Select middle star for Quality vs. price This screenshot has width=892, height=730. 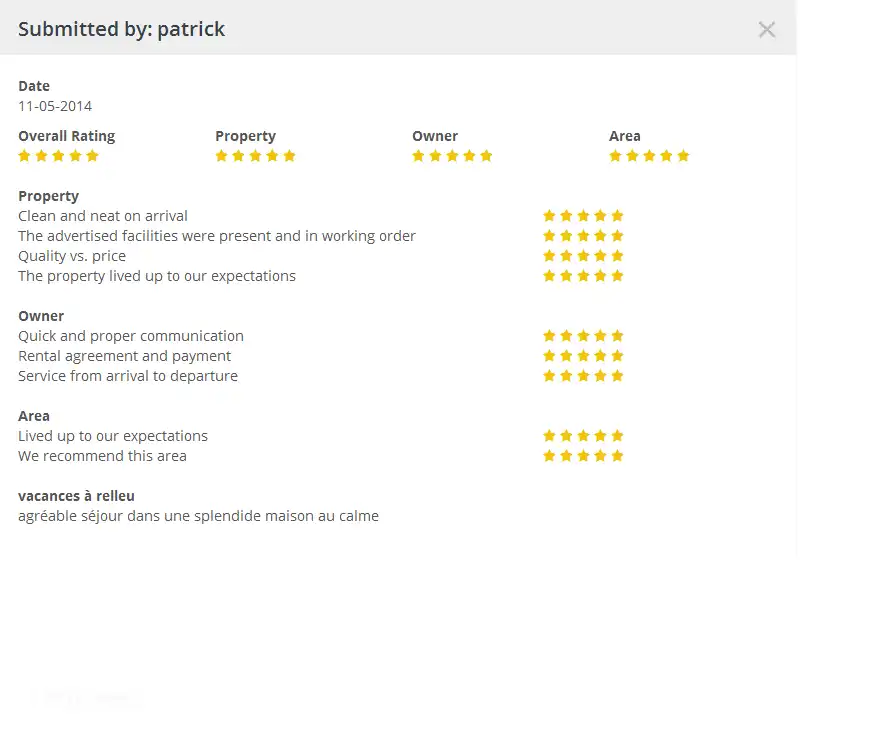[x=583, y=256]
